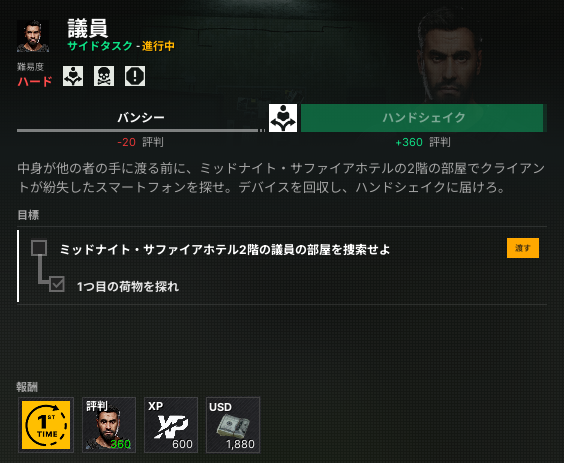
Task: Click the USD 1,880 cash reward icon
Action: pos(233,425)
